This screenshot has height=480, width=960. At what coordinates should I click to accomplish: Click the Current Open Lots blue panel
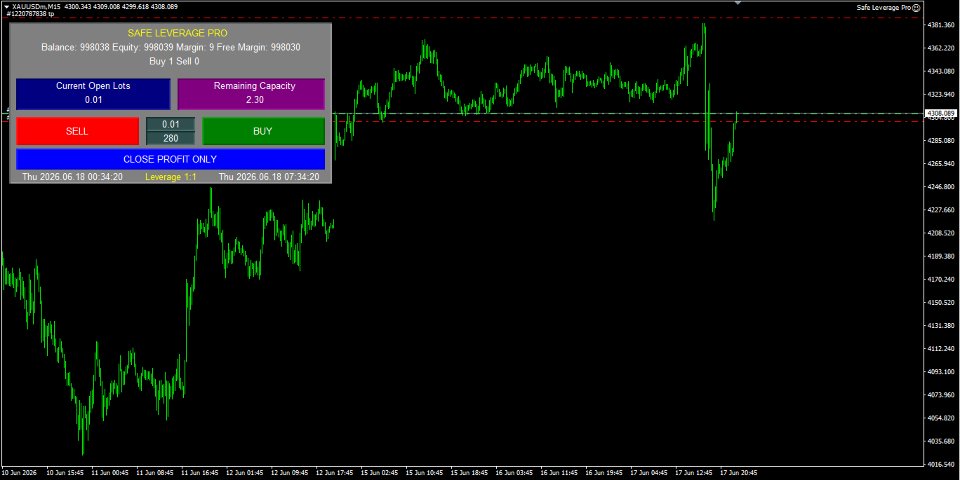(x=93, y=93)
